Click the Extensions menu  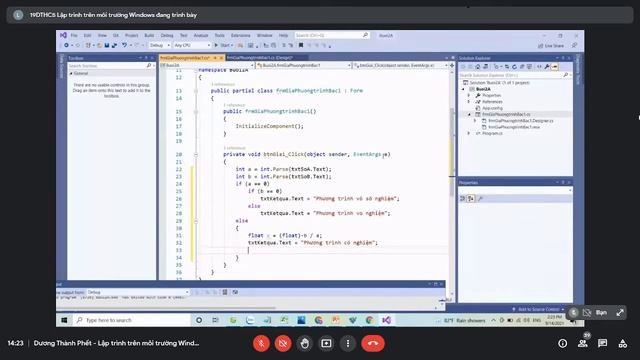click(x=240, y=36)
